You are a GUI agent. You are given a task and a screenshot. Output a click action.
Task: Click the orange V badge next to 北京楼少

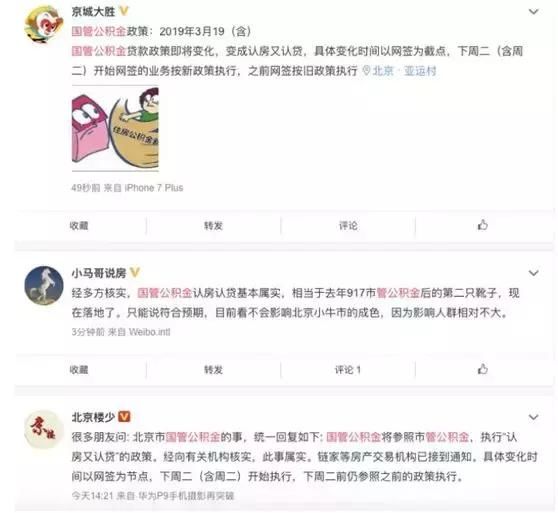click(124, 416)
